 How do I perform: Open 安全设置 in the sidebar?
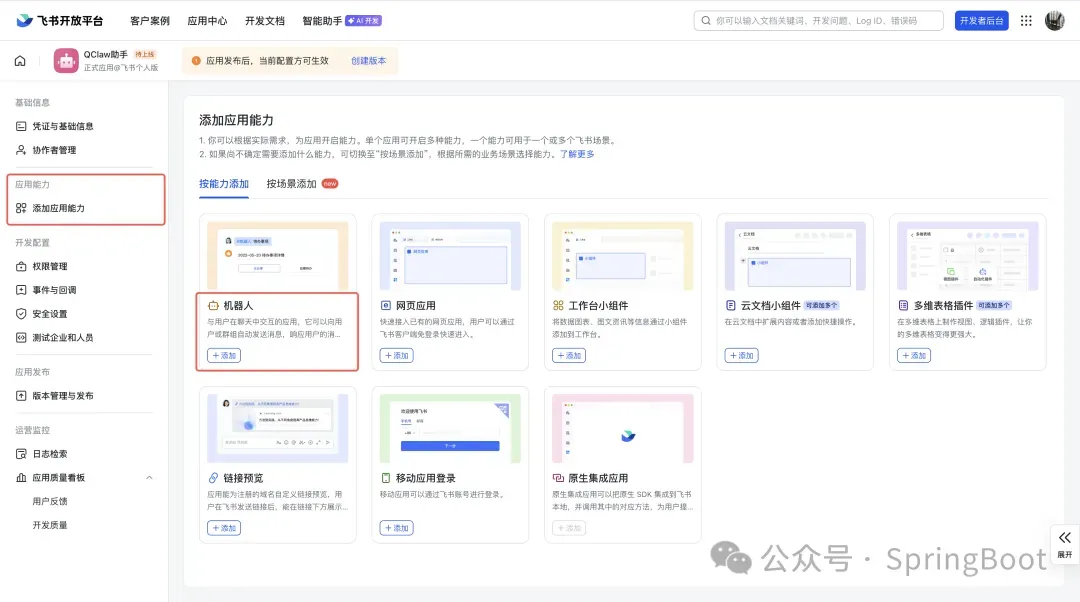(x=50, y=314)
